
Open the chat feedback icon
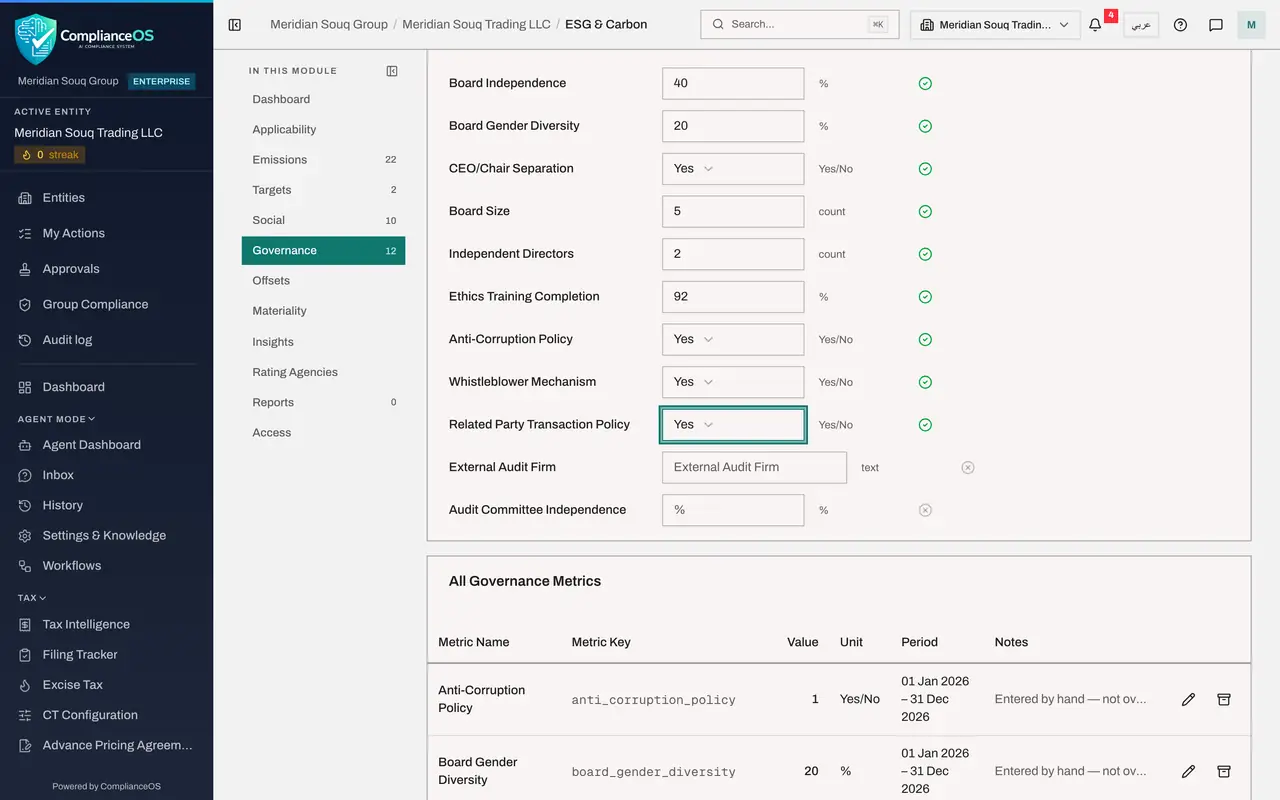pos(1216,25)
